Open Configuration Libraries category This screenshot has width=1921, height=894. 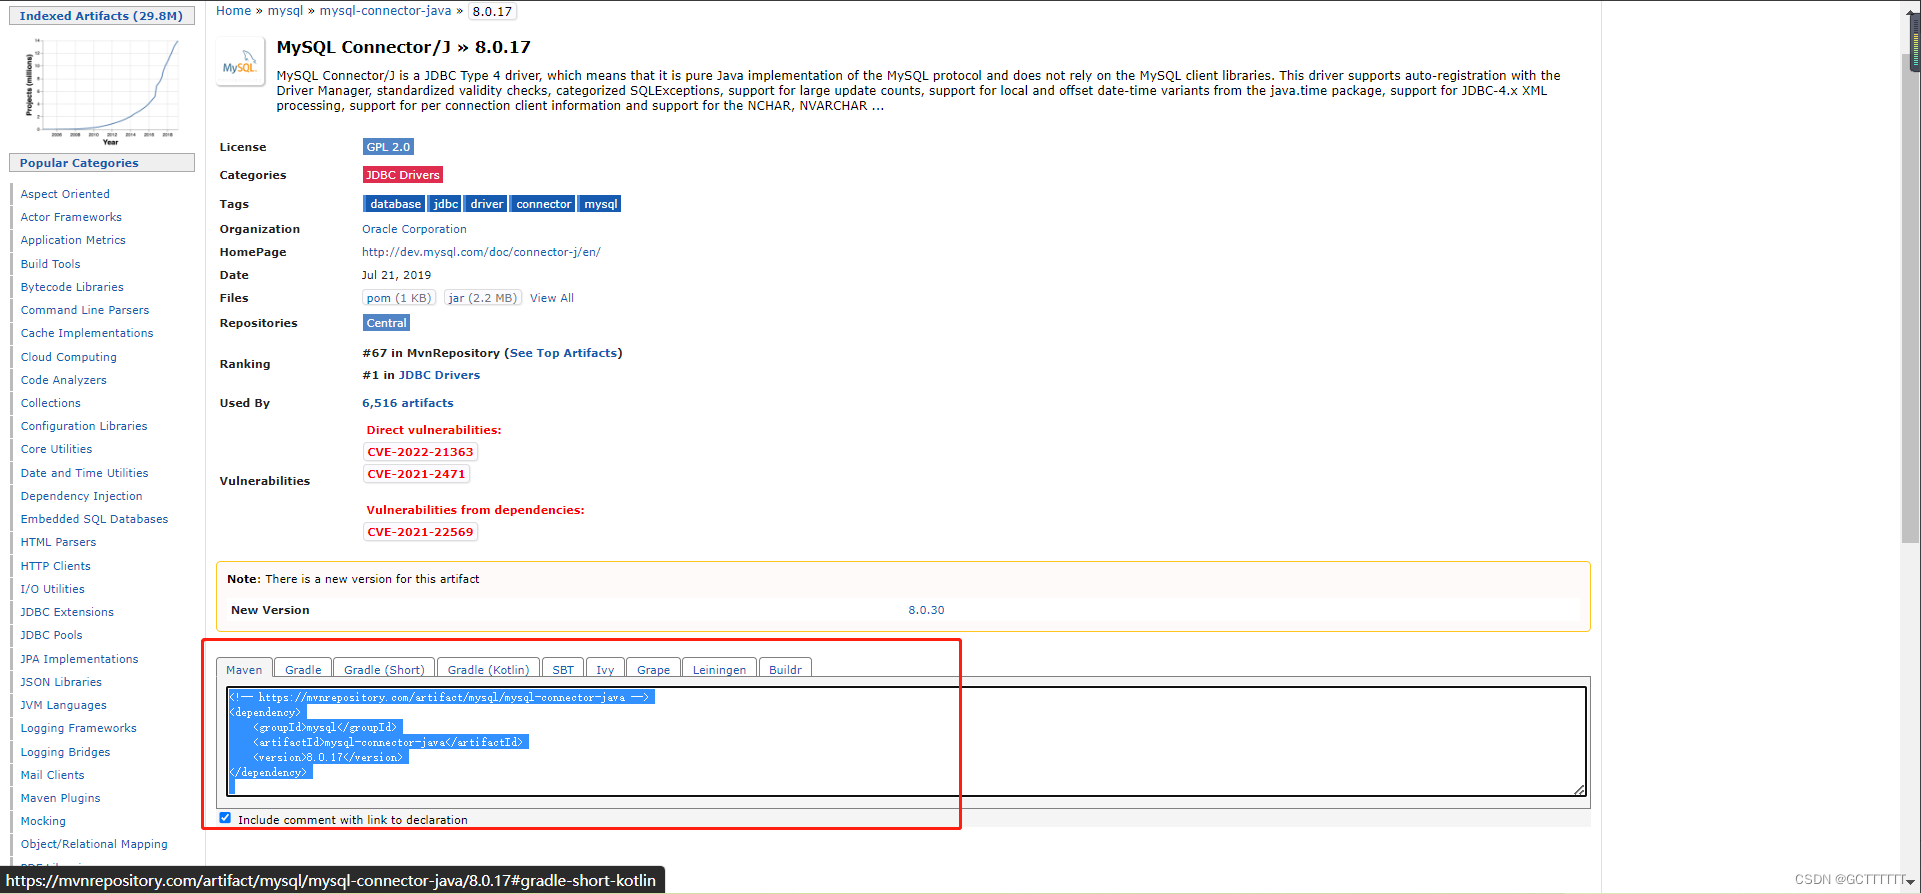(x=84, y=426)
